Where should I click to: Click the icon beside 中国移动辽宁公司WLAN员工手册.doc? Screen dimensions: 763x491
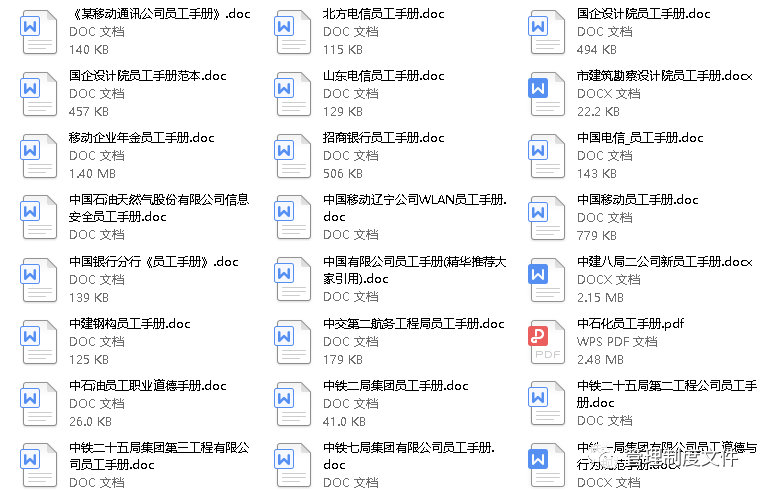(293, 217)
